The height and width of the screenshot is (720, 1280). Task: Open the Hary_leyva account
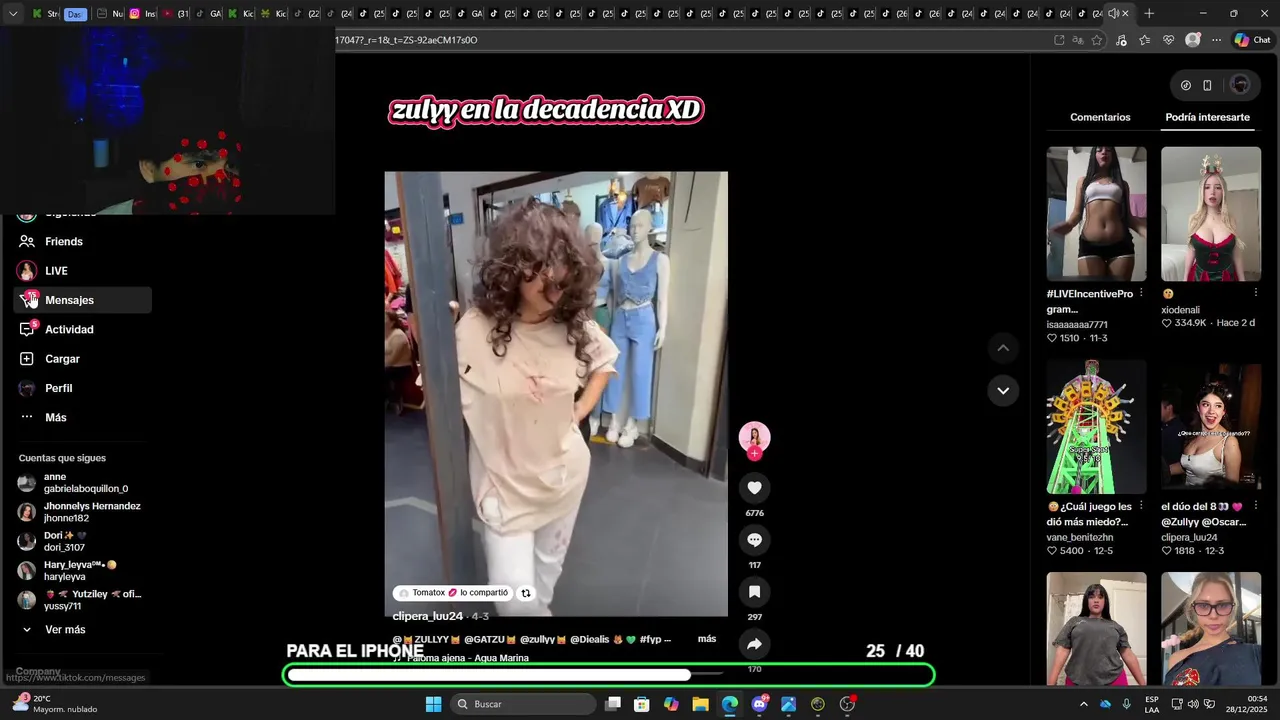82,571
